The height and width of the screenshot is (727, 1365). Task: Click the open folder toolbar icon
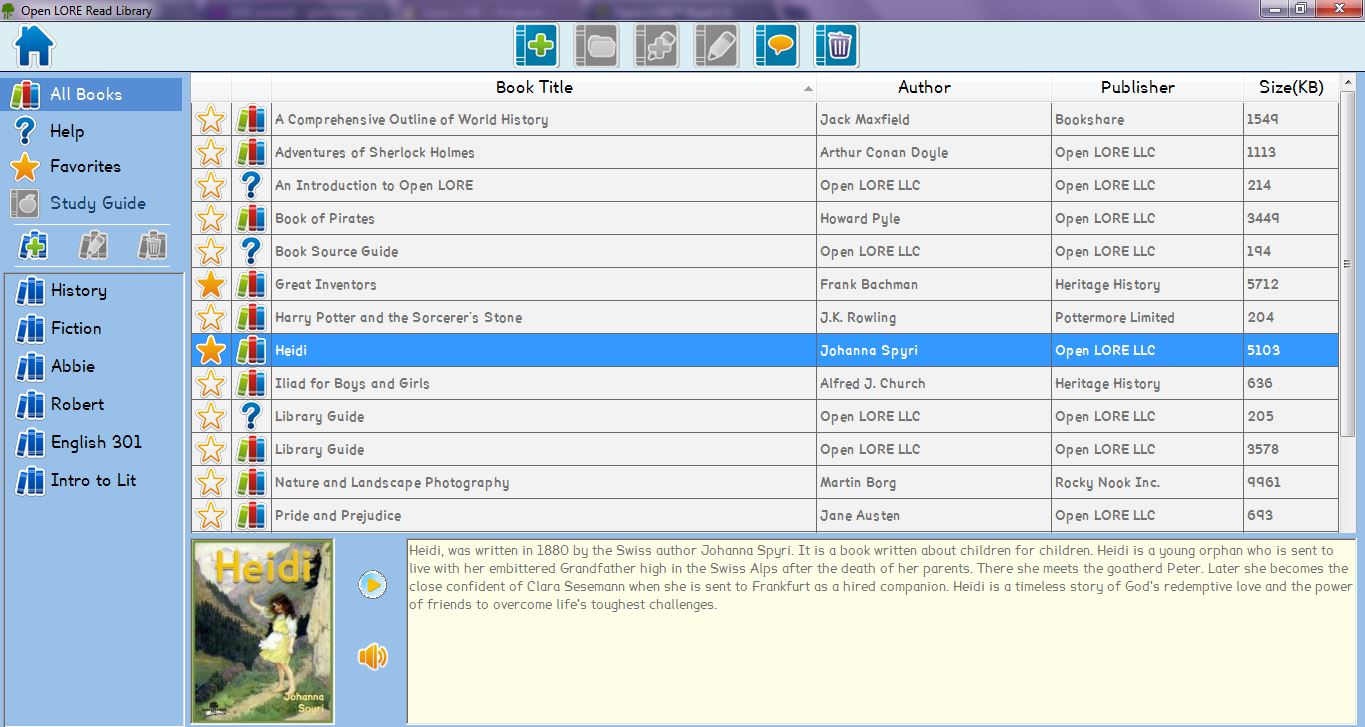coord(596,46)
